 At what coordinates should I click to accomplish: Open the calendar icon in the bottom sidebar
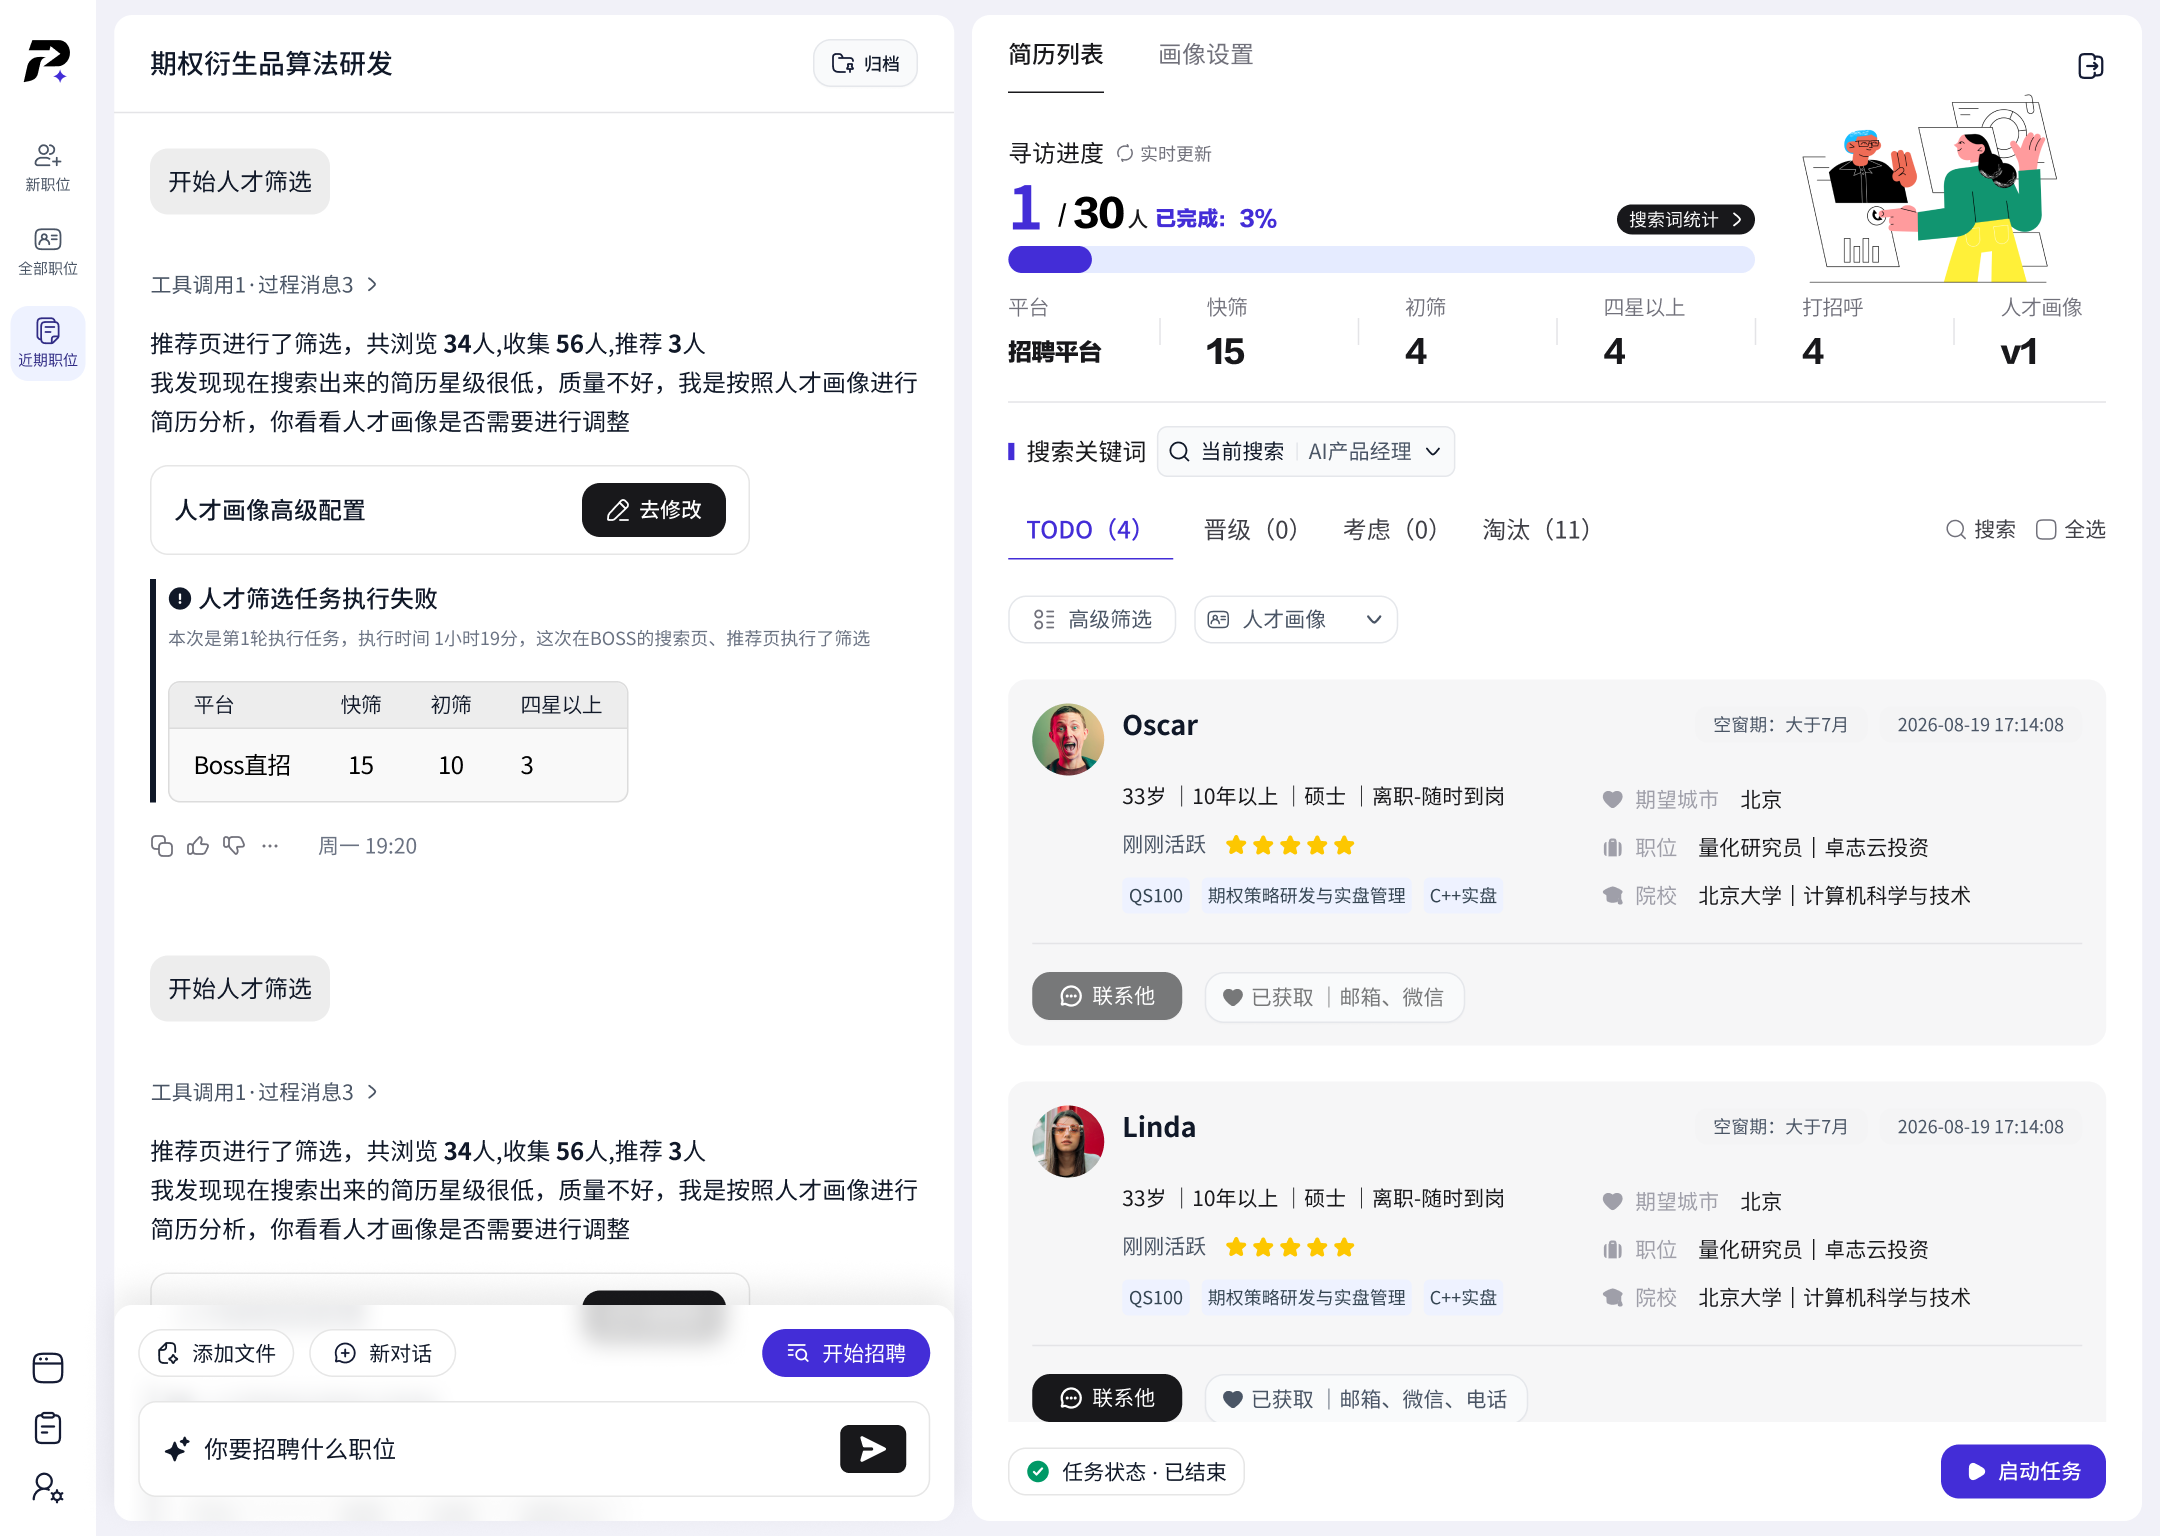pyautogui.click(x=47, y=1367)
